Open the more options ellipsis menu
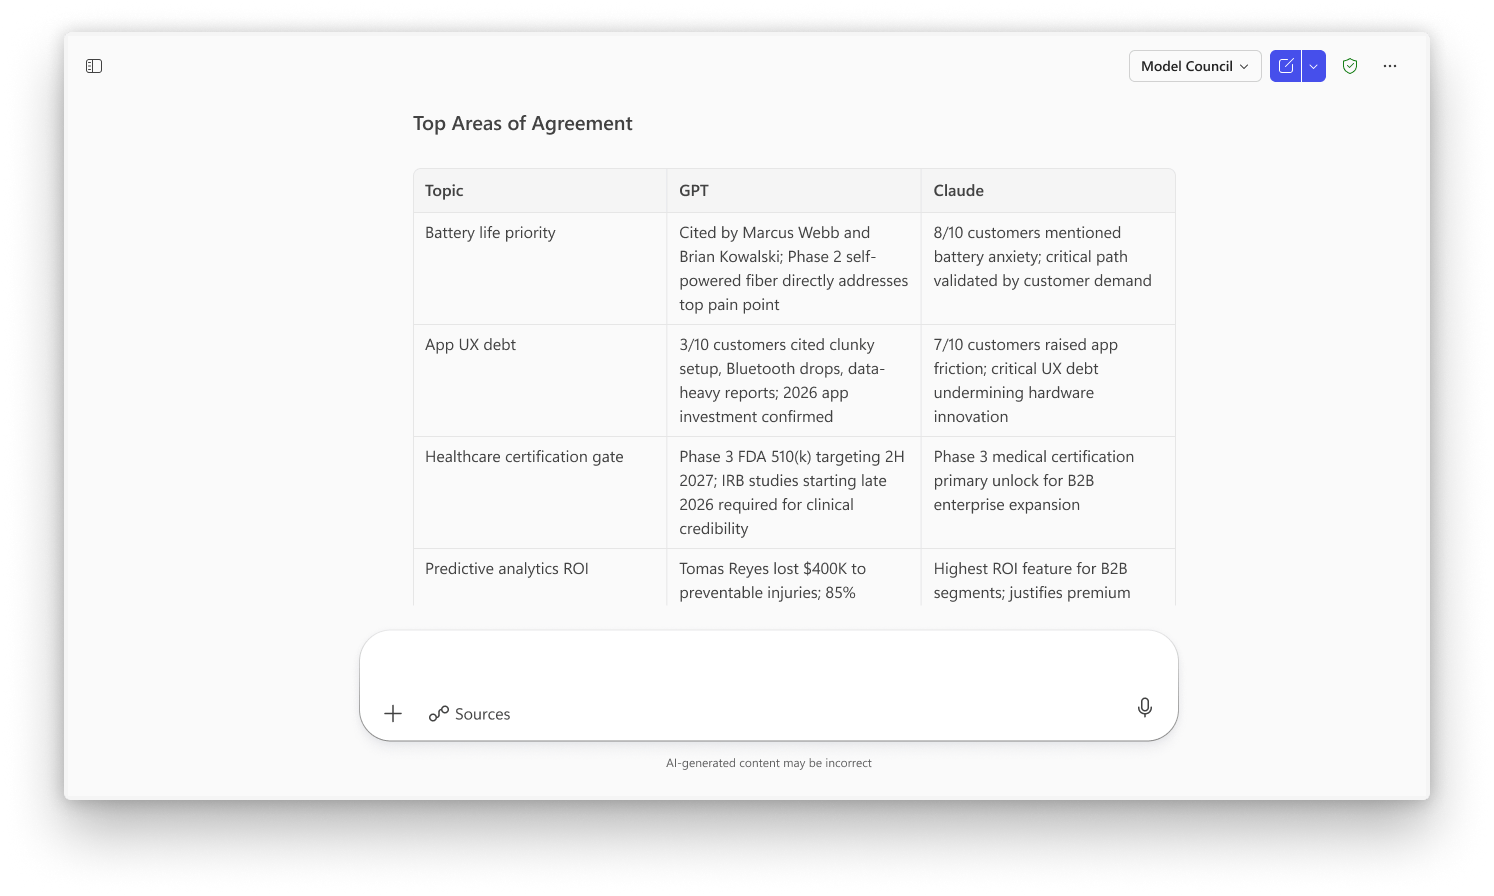Image resolution: width=1494 pixels, height=896 pixels. 1389,65
